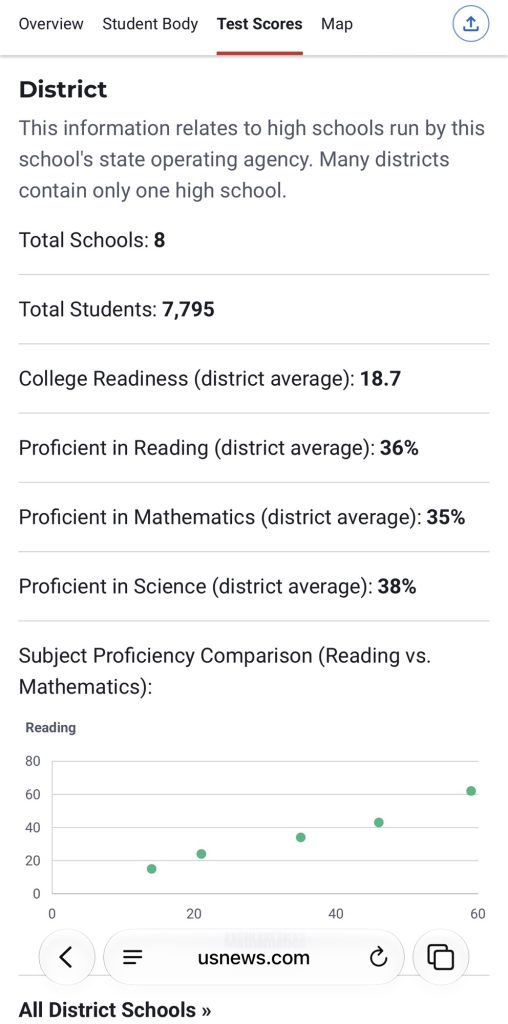Click the Total Students 7,795 row
508x1024 pixels.
tap(253, 309)
